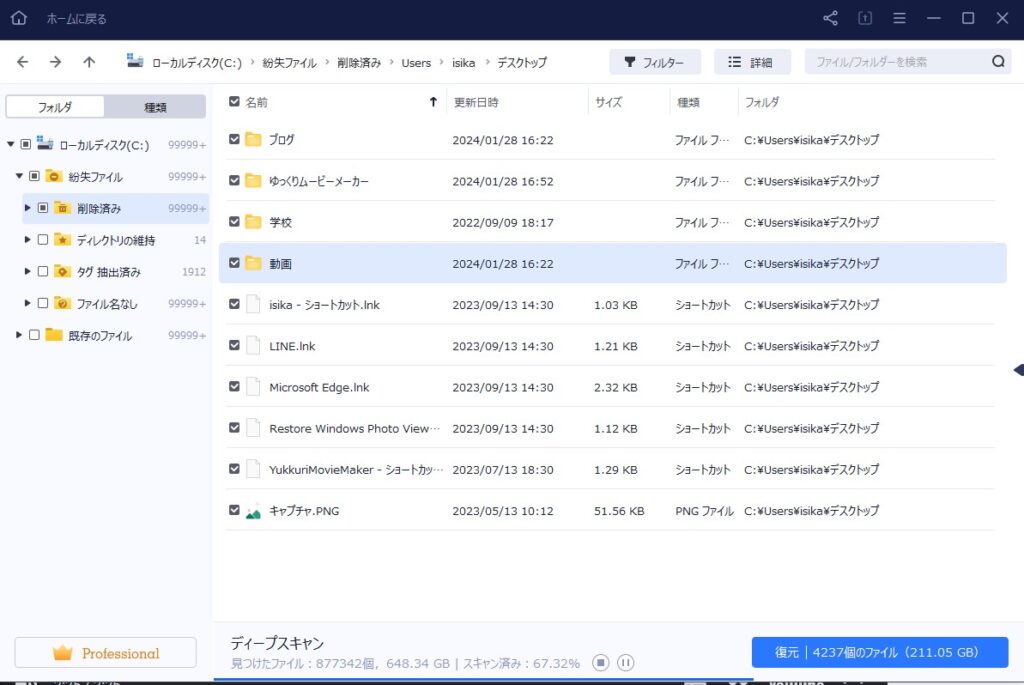Open the フィルター dropdown button
Image resolution: width=1024 pixels, height=685 pixels.
[654, 62]
